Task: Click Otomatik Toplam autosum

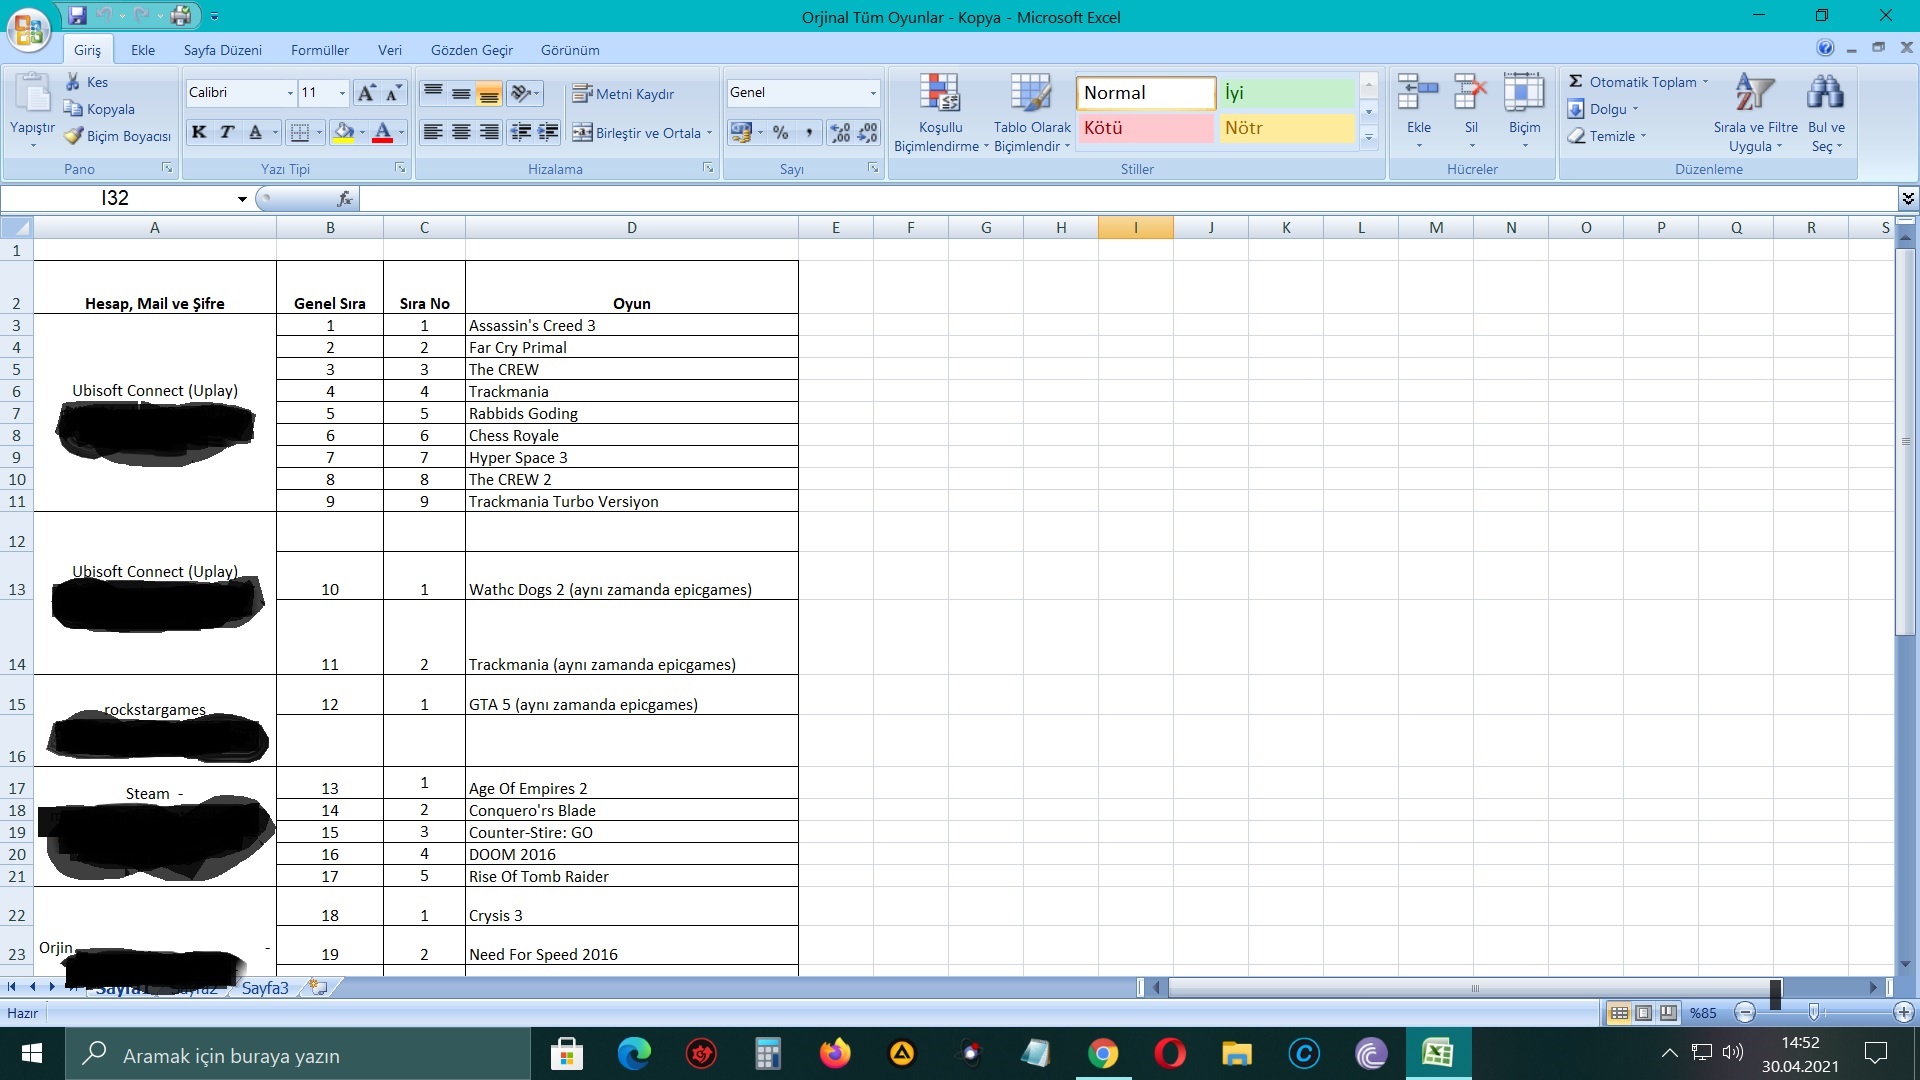Action: [1637, 82]
